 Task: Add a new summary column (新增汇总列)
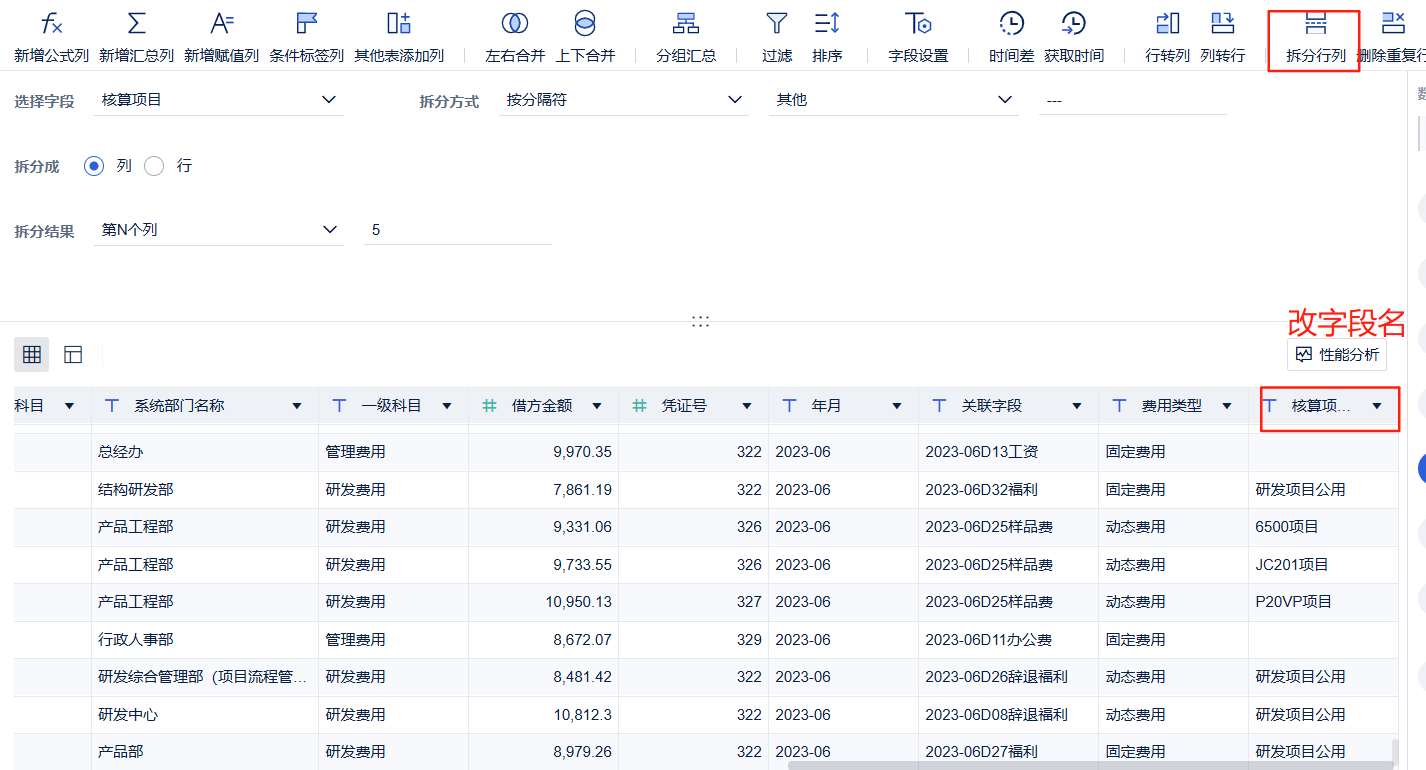point(136,37)
